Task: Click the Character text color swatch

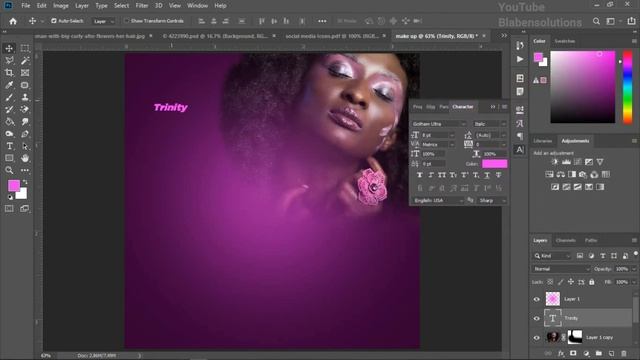Action: [x=495, y=164]
